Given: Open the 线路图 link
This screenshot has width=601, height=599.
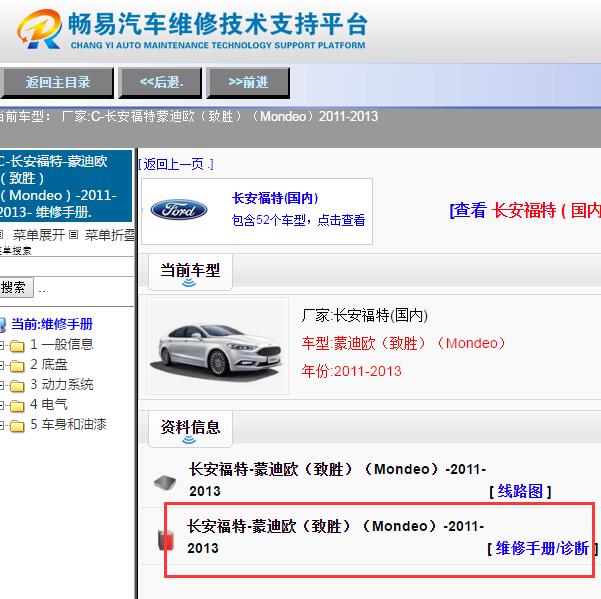Looking at the screenshot, I should pyautogui.click(x=520, y=491).
